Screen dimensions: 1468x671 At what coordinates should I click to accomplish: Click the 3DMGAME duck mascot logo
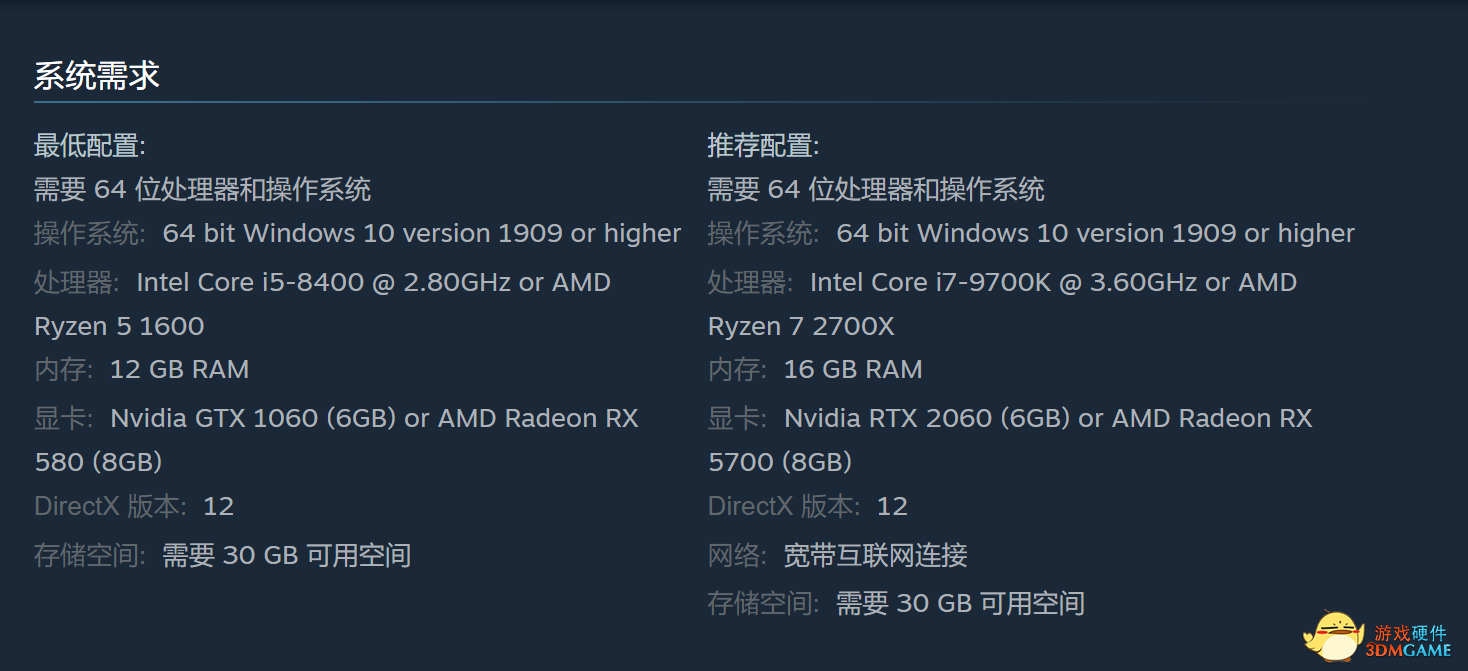1335,636
